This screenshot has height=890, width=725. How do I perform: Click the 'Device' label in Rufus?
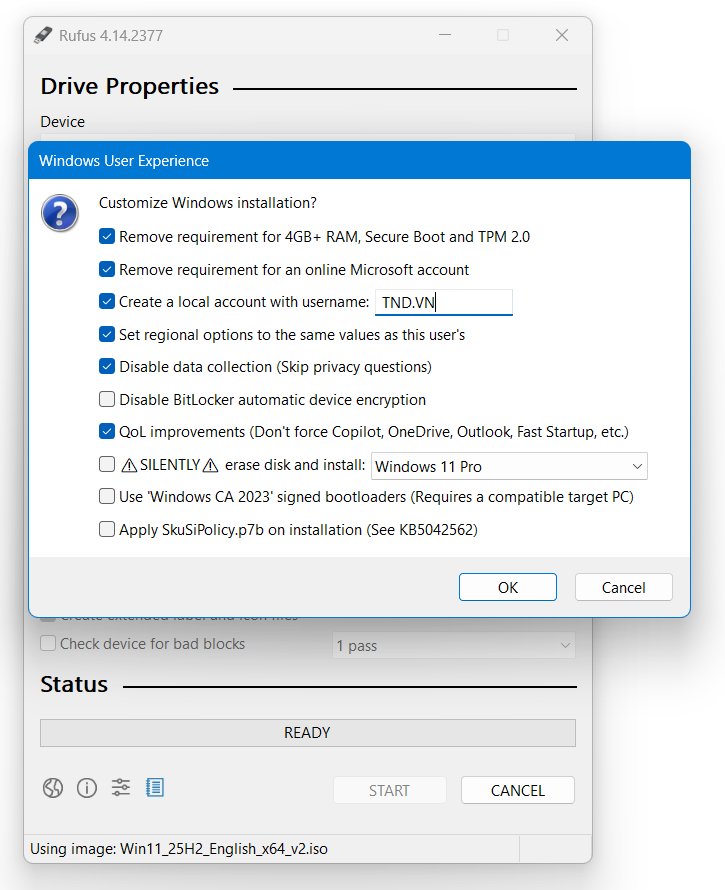(x=62, y=121)
